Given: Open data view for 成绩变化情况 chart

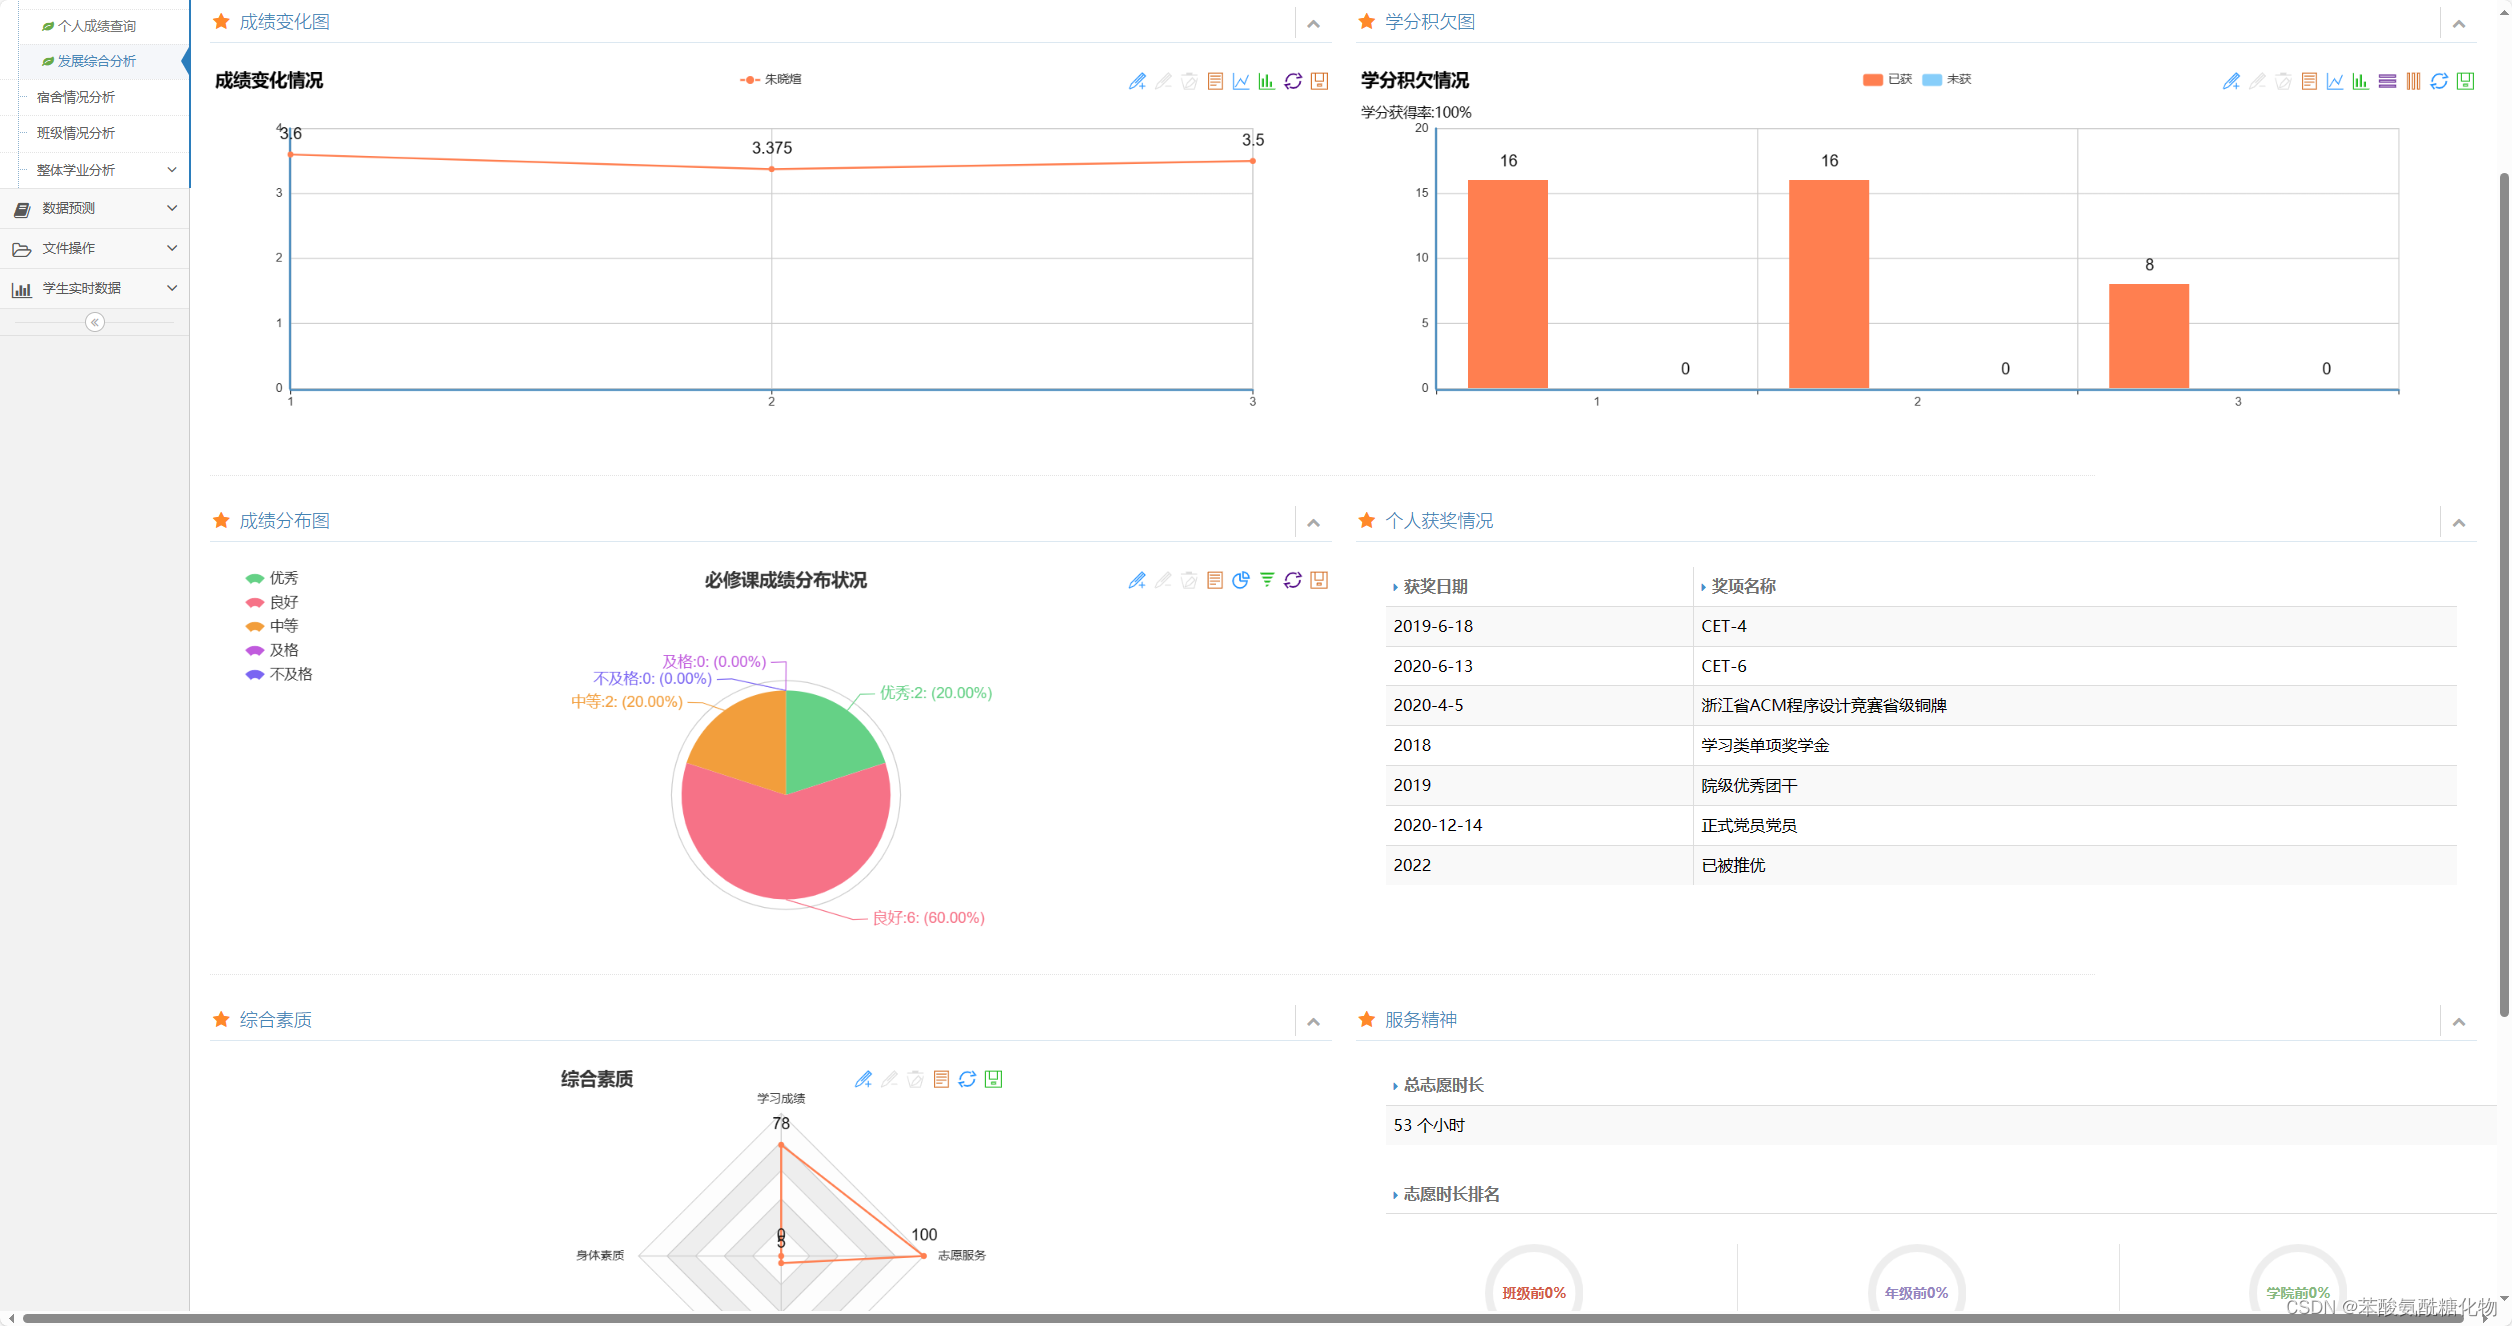Looking at the screenshot, I should 1215,82.
